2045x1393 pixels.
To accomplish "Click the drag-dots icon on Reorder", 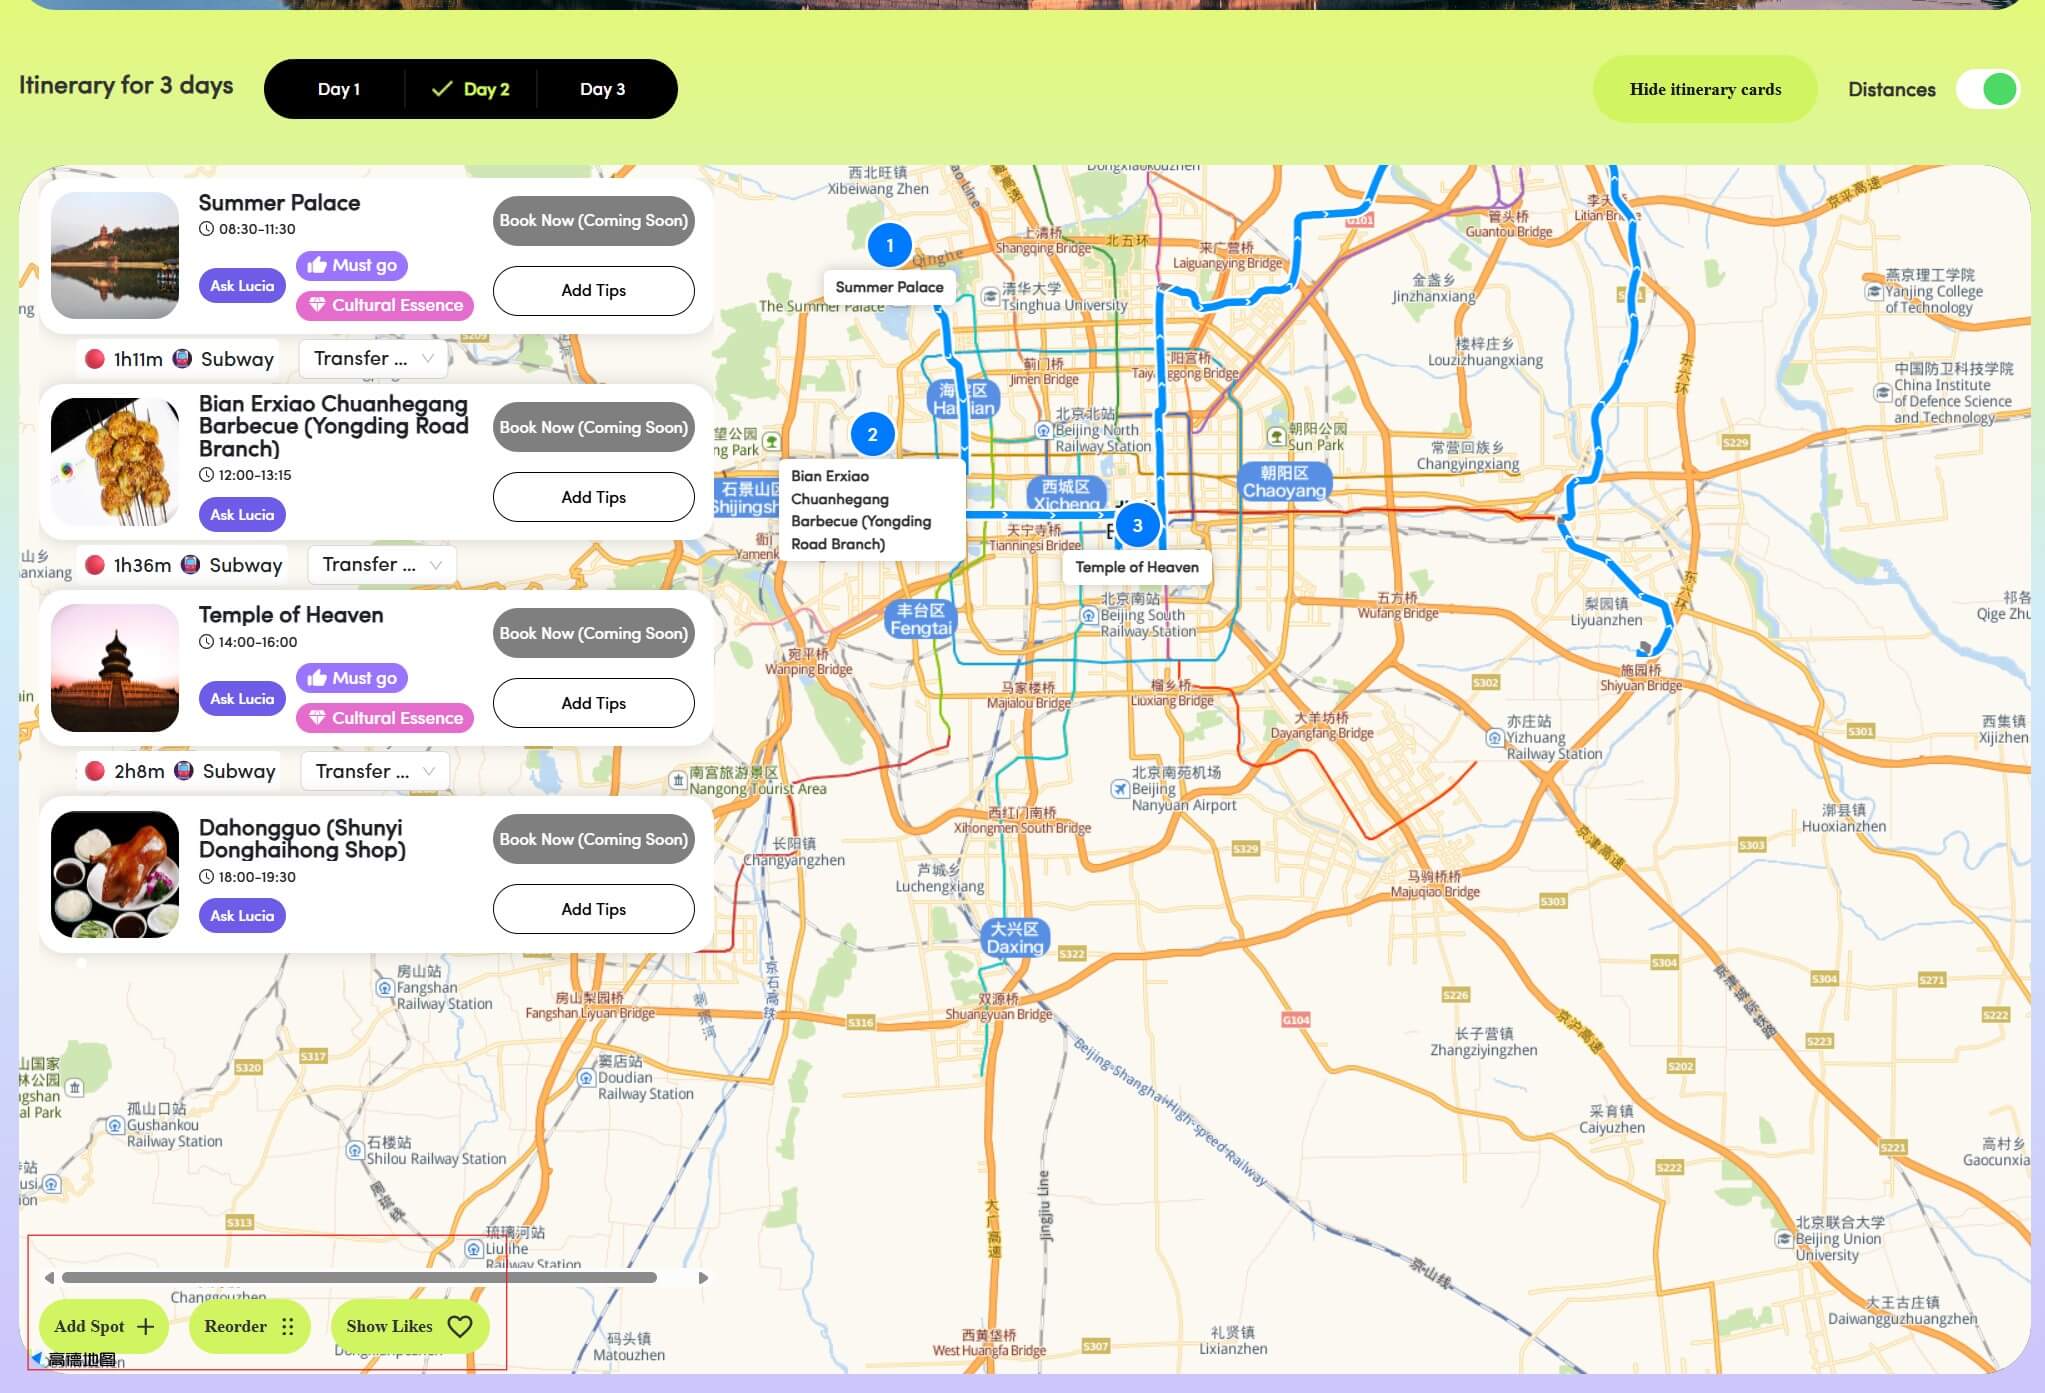I will 288,1327.
